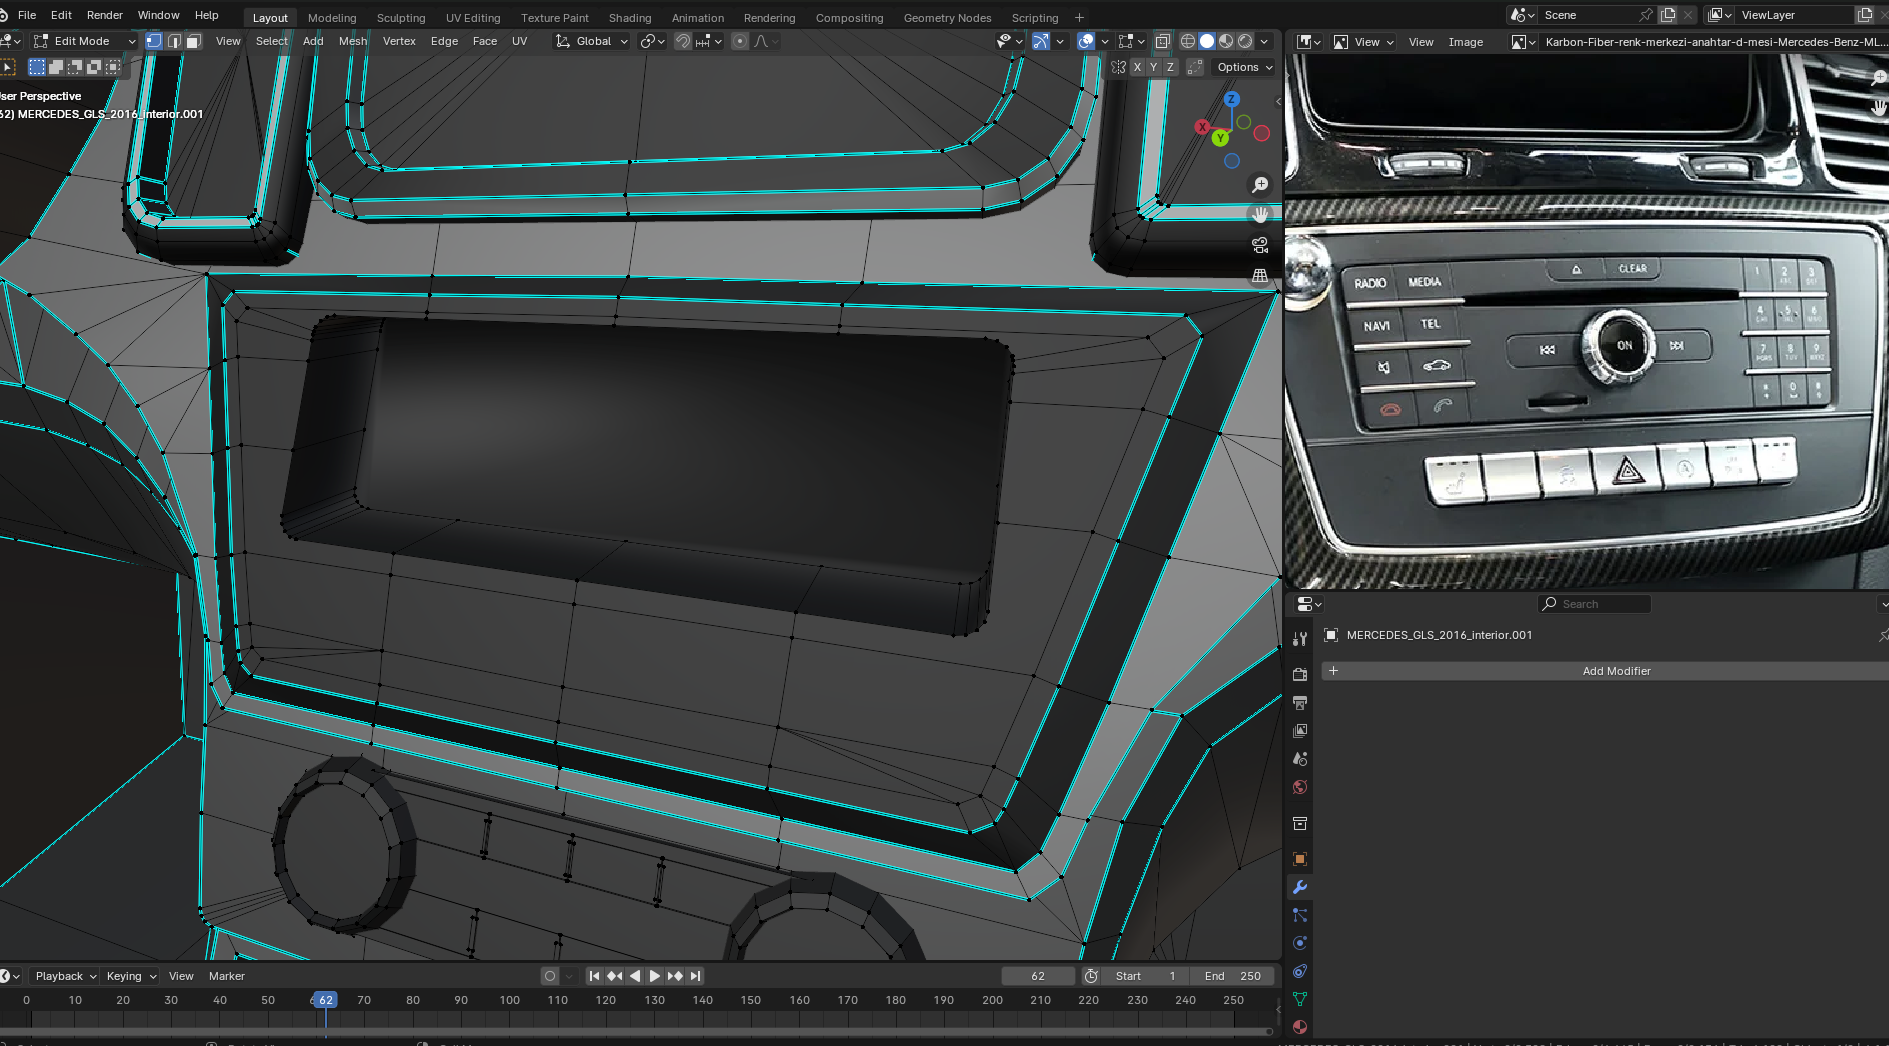Open the Material properties tab icon
This screenshot has width=1889, height=1046.
click(x=1300, y=1027)
